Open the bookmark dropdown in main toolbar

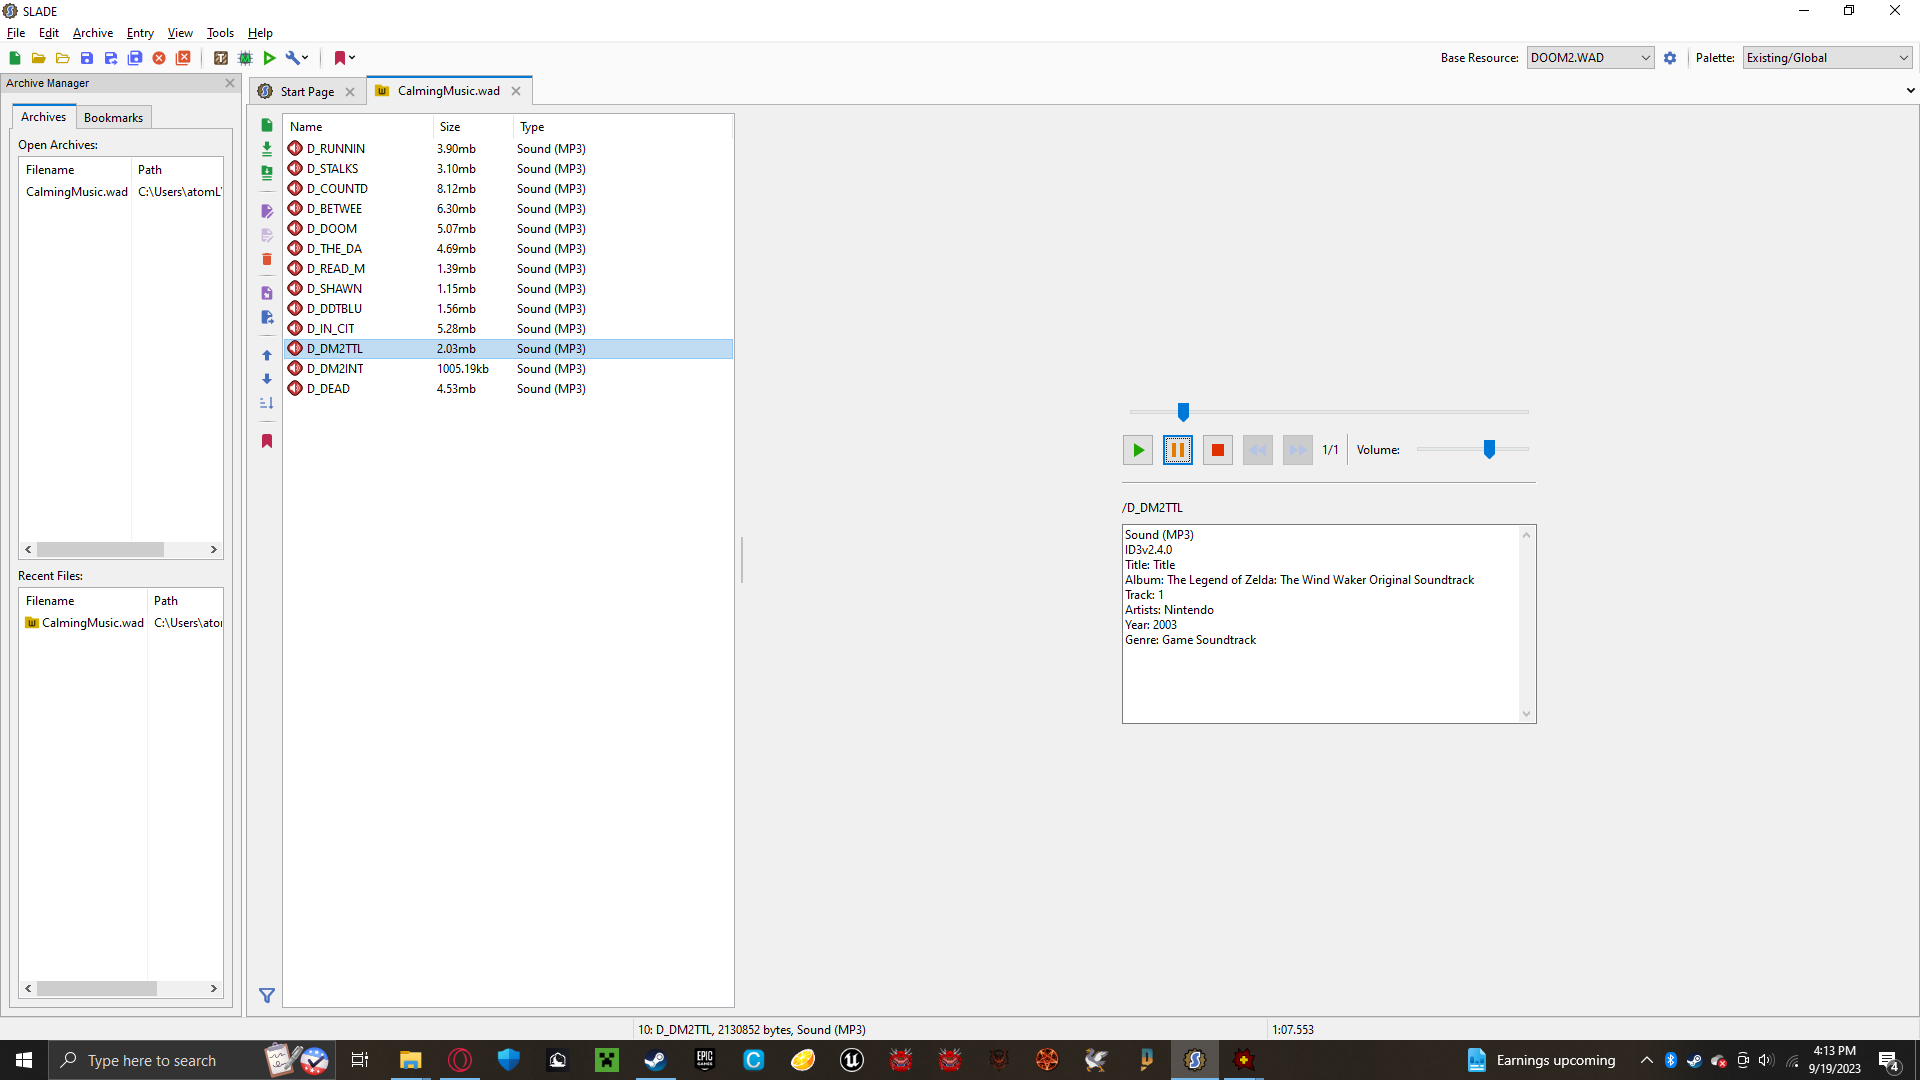[x=345, y=58]
